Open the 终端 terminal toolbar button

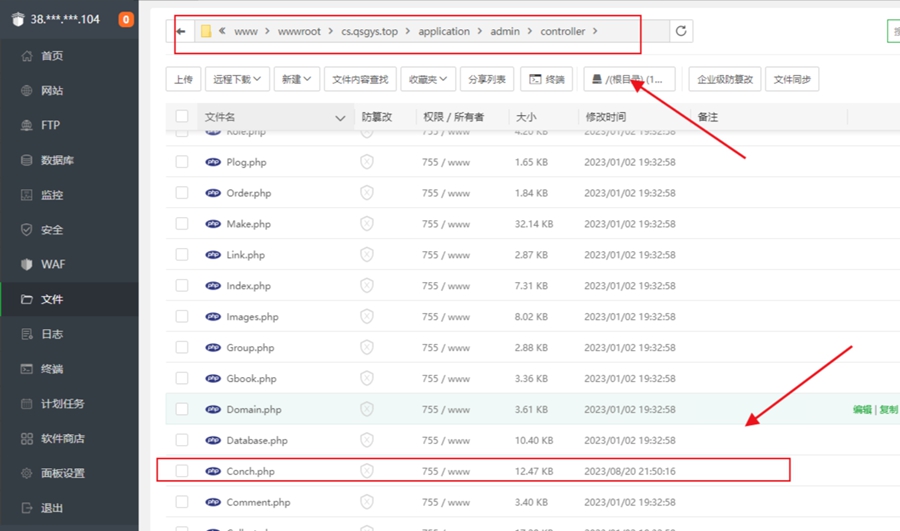547,80
